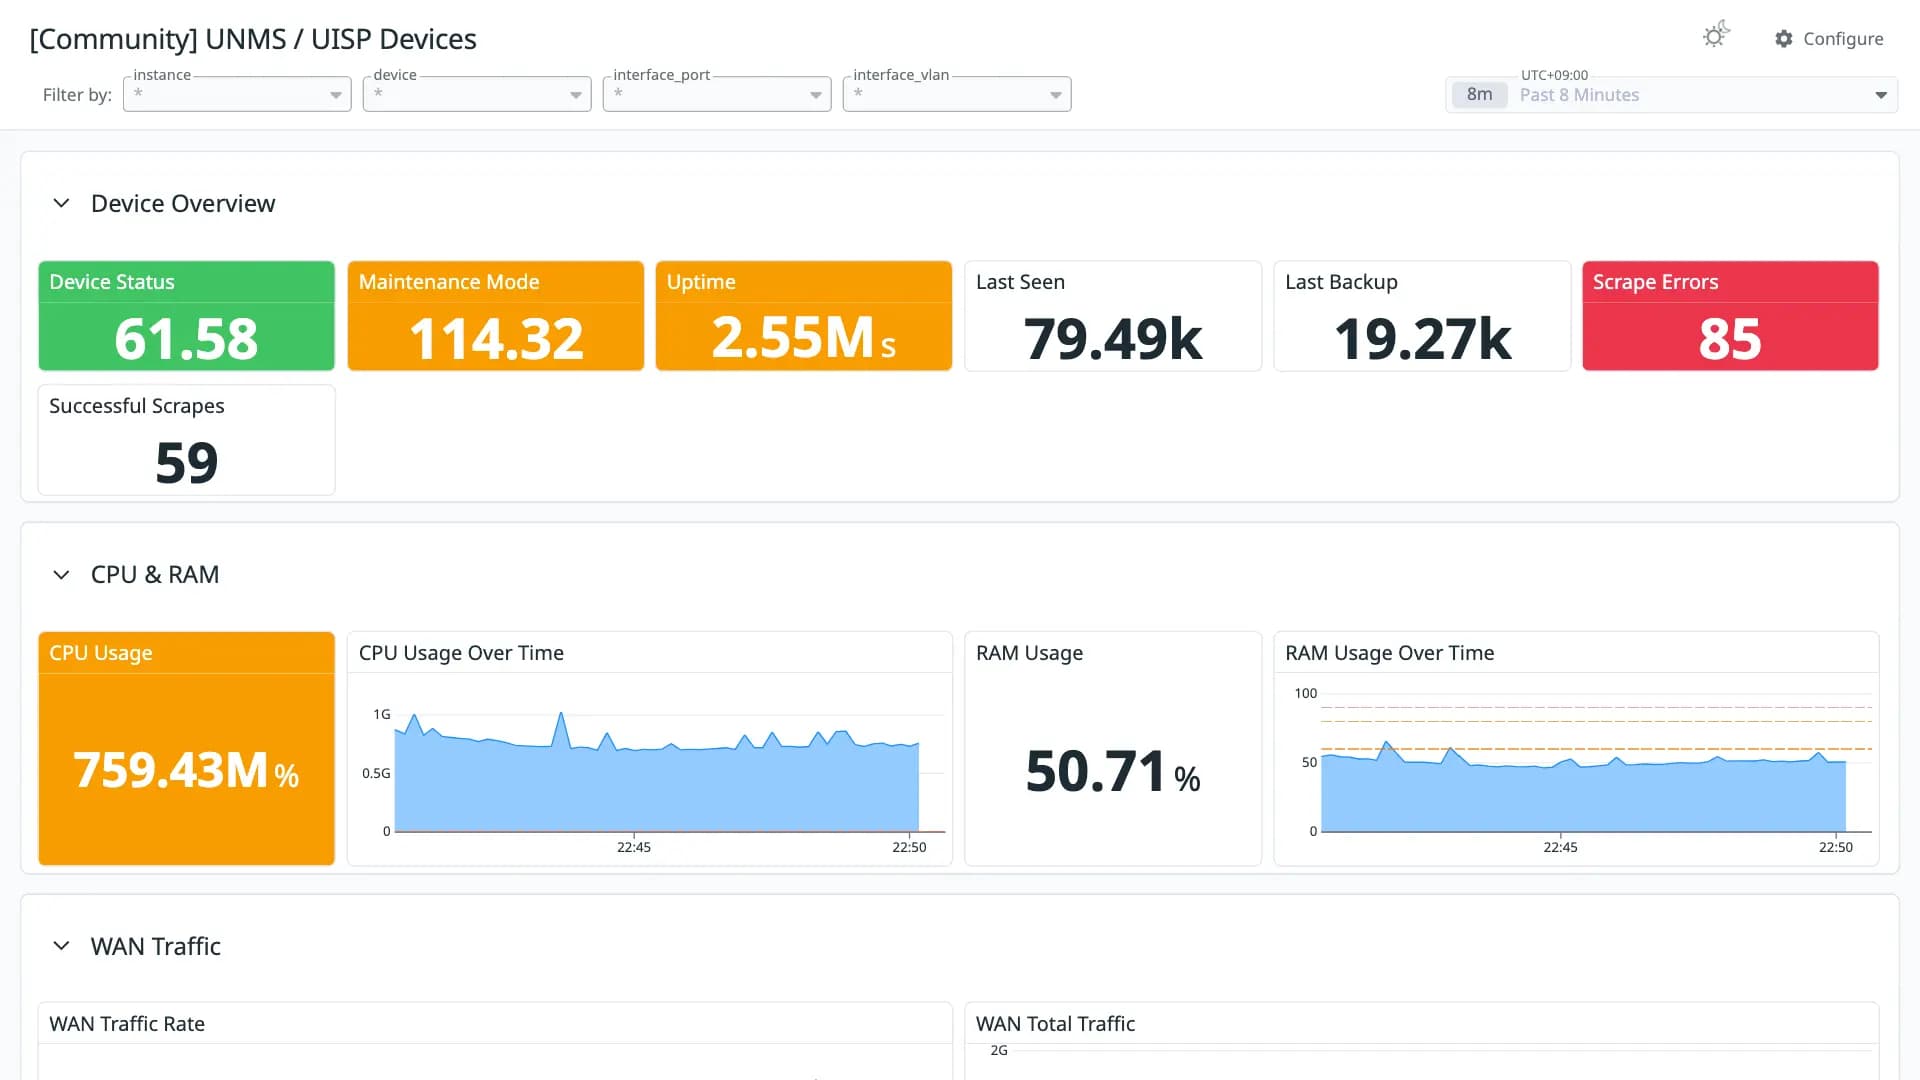Collapse the Device Overview section chevron
Viewport: 1920px width, 1080px height.
click(x=61, y=203)
